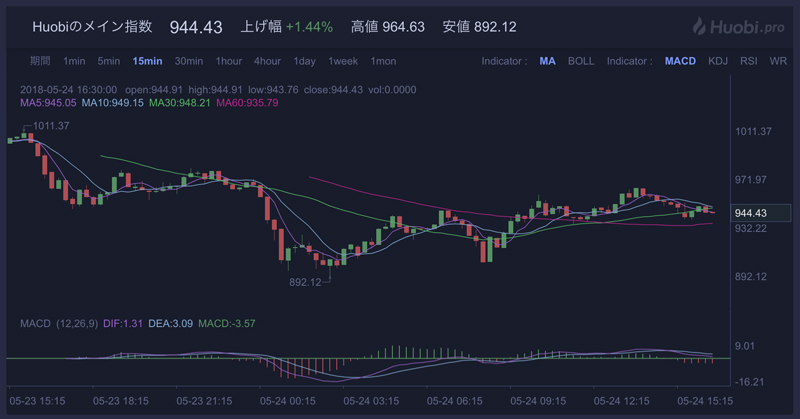Click the close:944.43 OHLC readout
Image resolution: width=800 pixels, height=419 pixels.
click(x=333, y=90)
